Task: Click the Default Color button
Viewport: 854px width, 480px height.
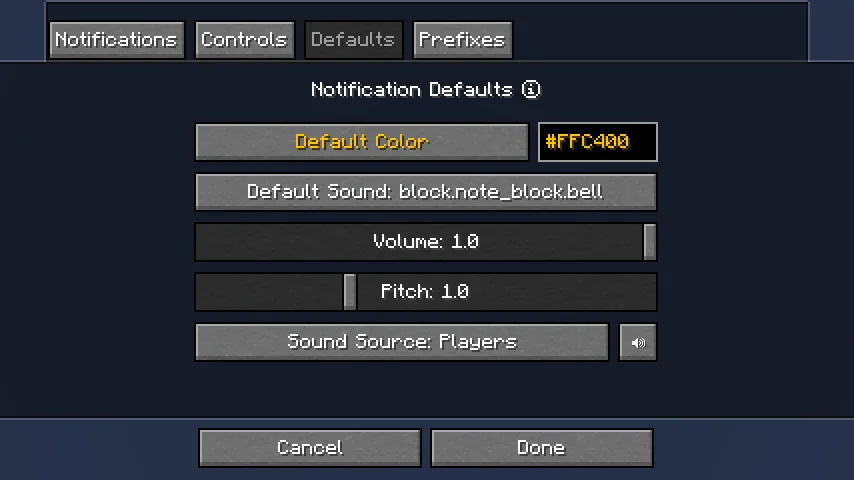Action: [362, 142]
